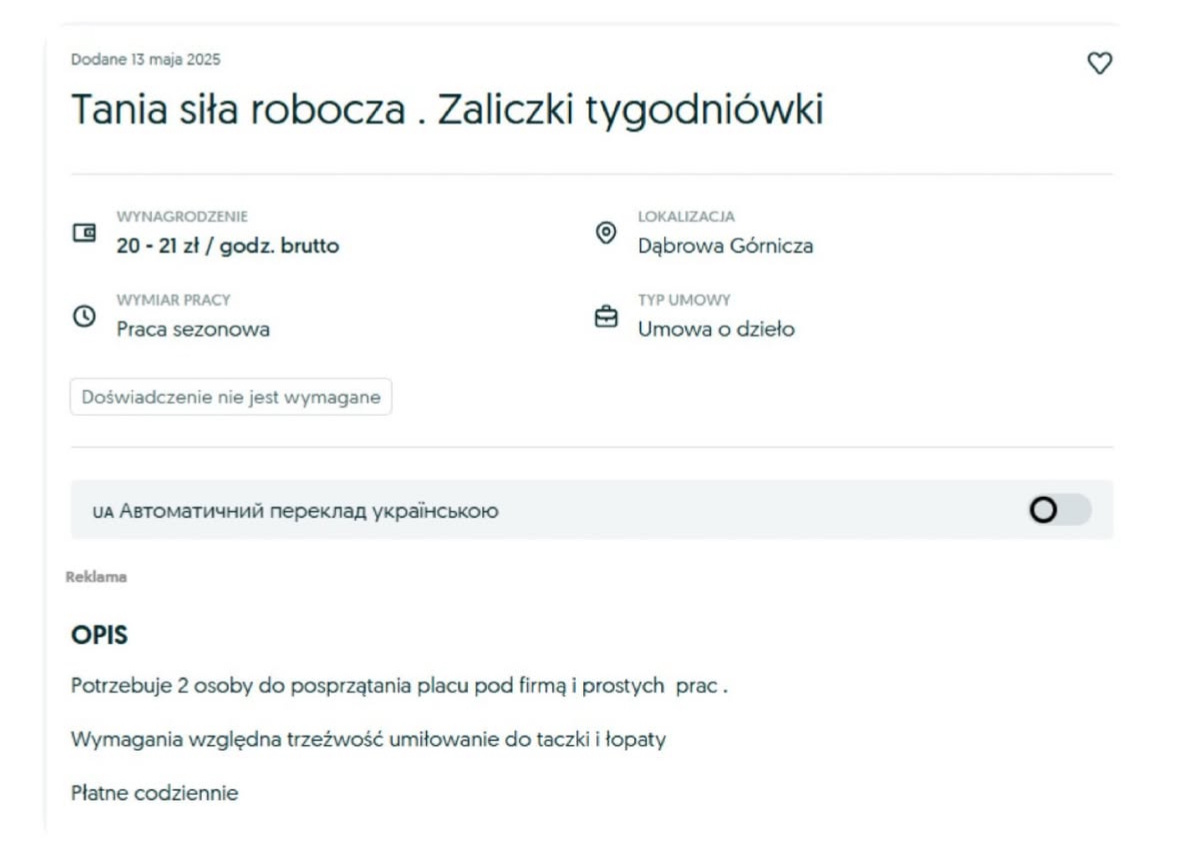Save the job offer with the heart icon

[x=1099, y=63]
